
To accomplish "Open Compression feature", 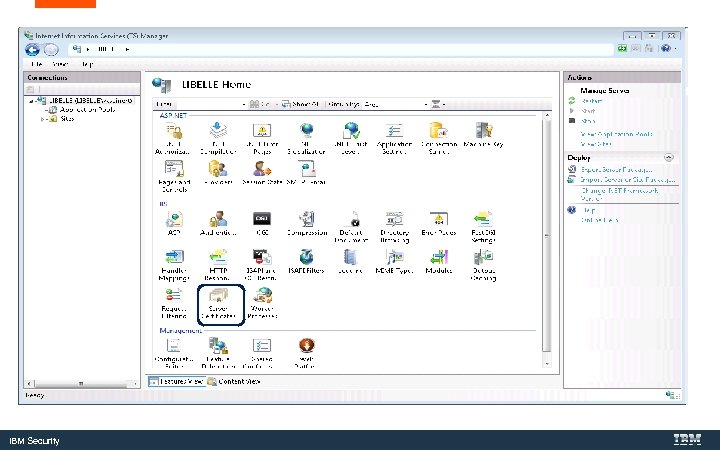I will [x=306, y=224].
